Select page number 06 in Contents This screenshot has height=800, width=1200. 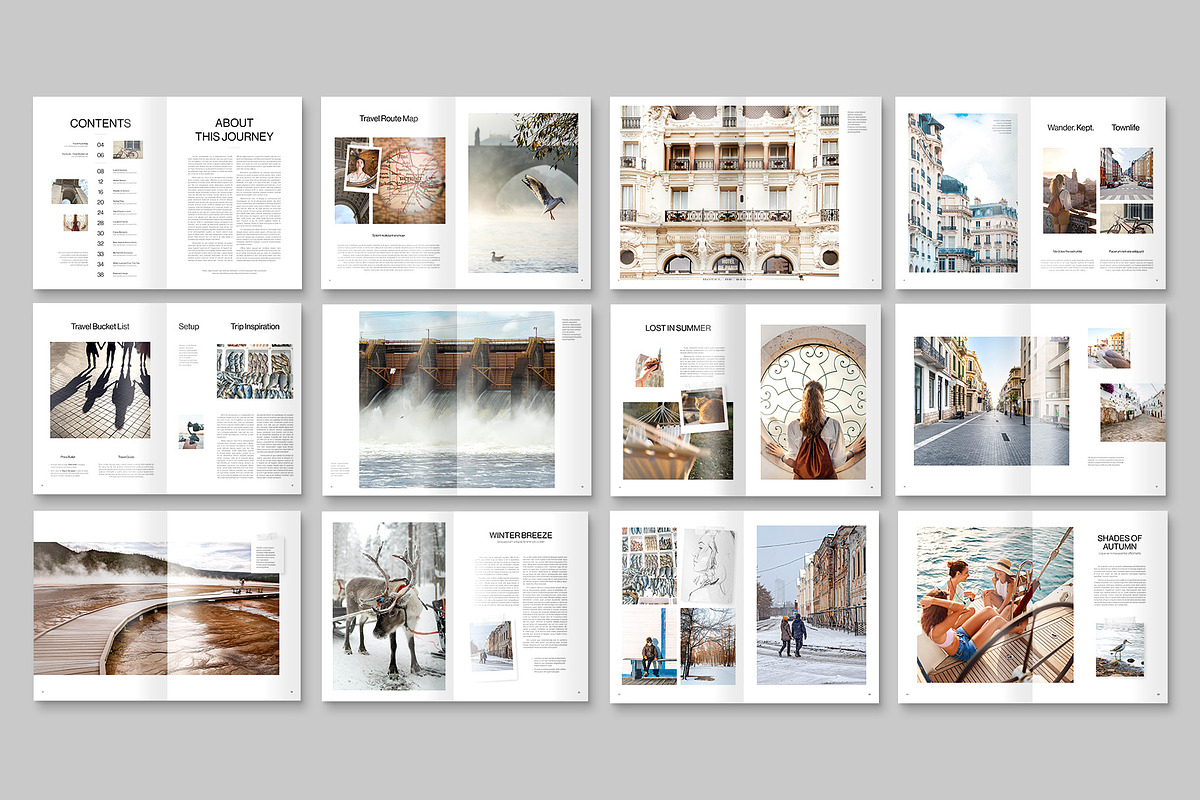click(x=100, y=155)
